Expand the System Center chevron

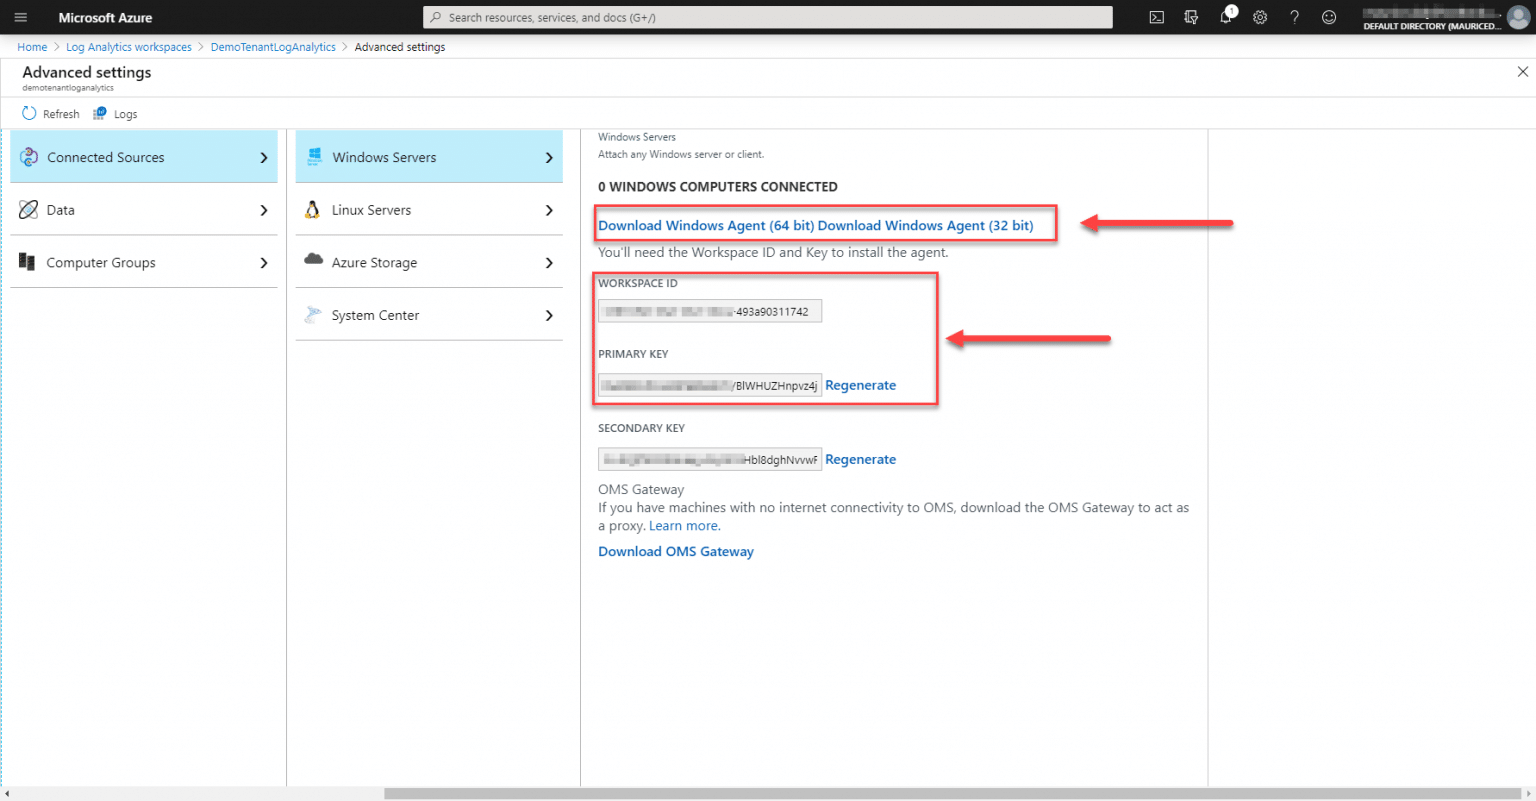[549, 314]
